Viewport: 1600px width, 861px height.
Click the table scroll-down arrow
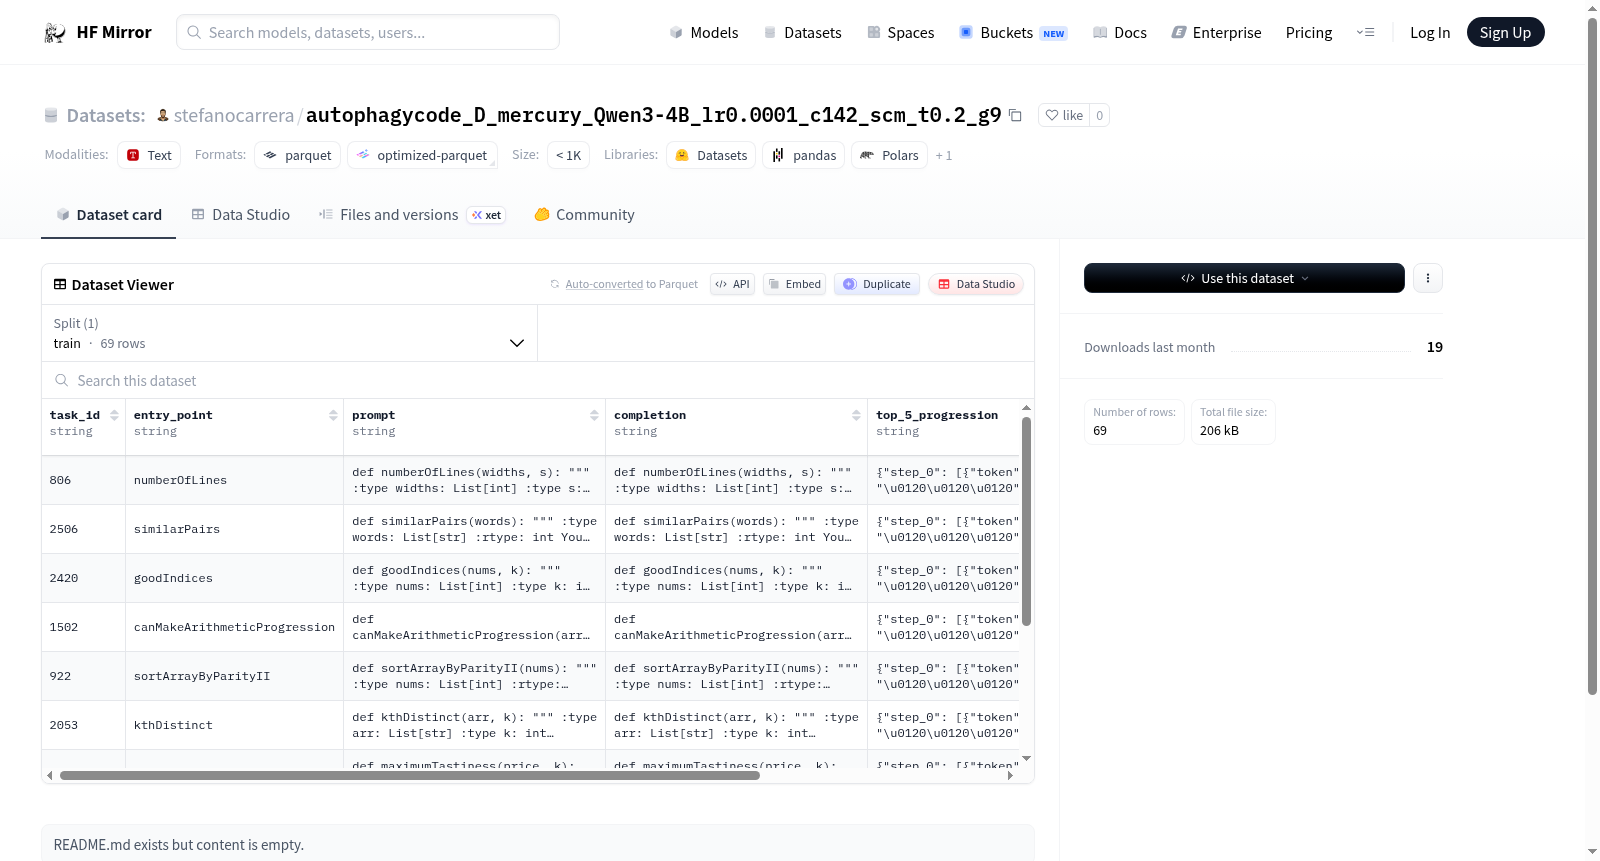point(1026,759)
